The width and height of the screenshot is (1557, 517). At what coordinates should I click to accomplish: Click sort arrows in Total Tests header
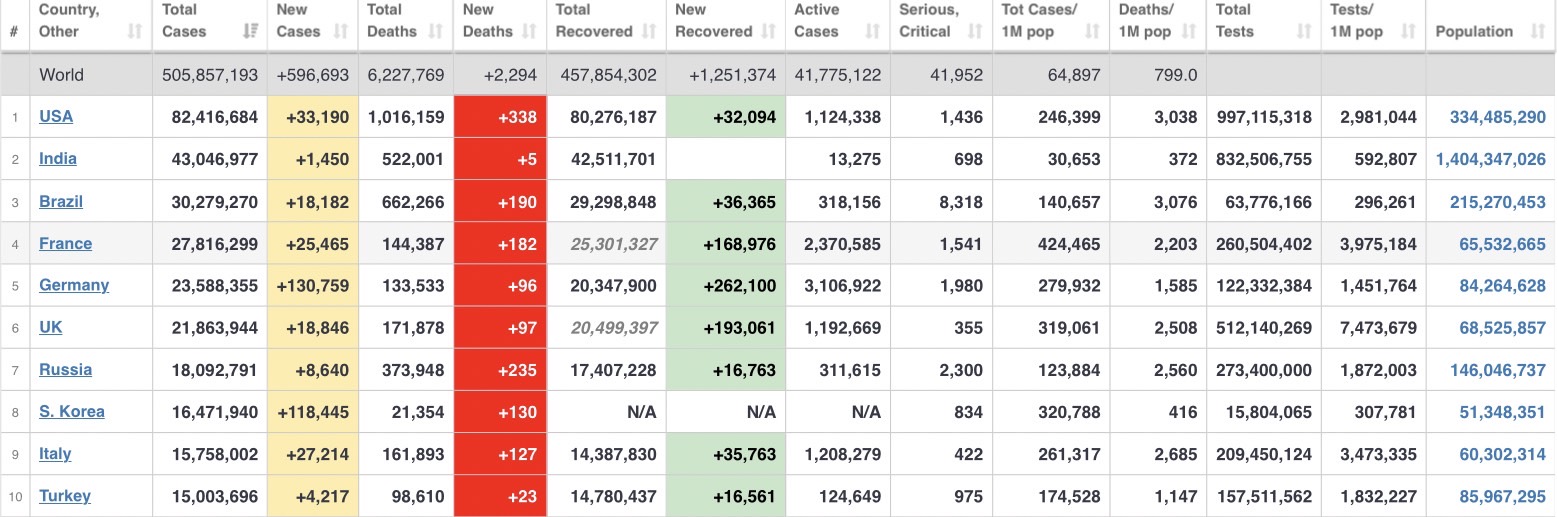tap(1304, 32)
